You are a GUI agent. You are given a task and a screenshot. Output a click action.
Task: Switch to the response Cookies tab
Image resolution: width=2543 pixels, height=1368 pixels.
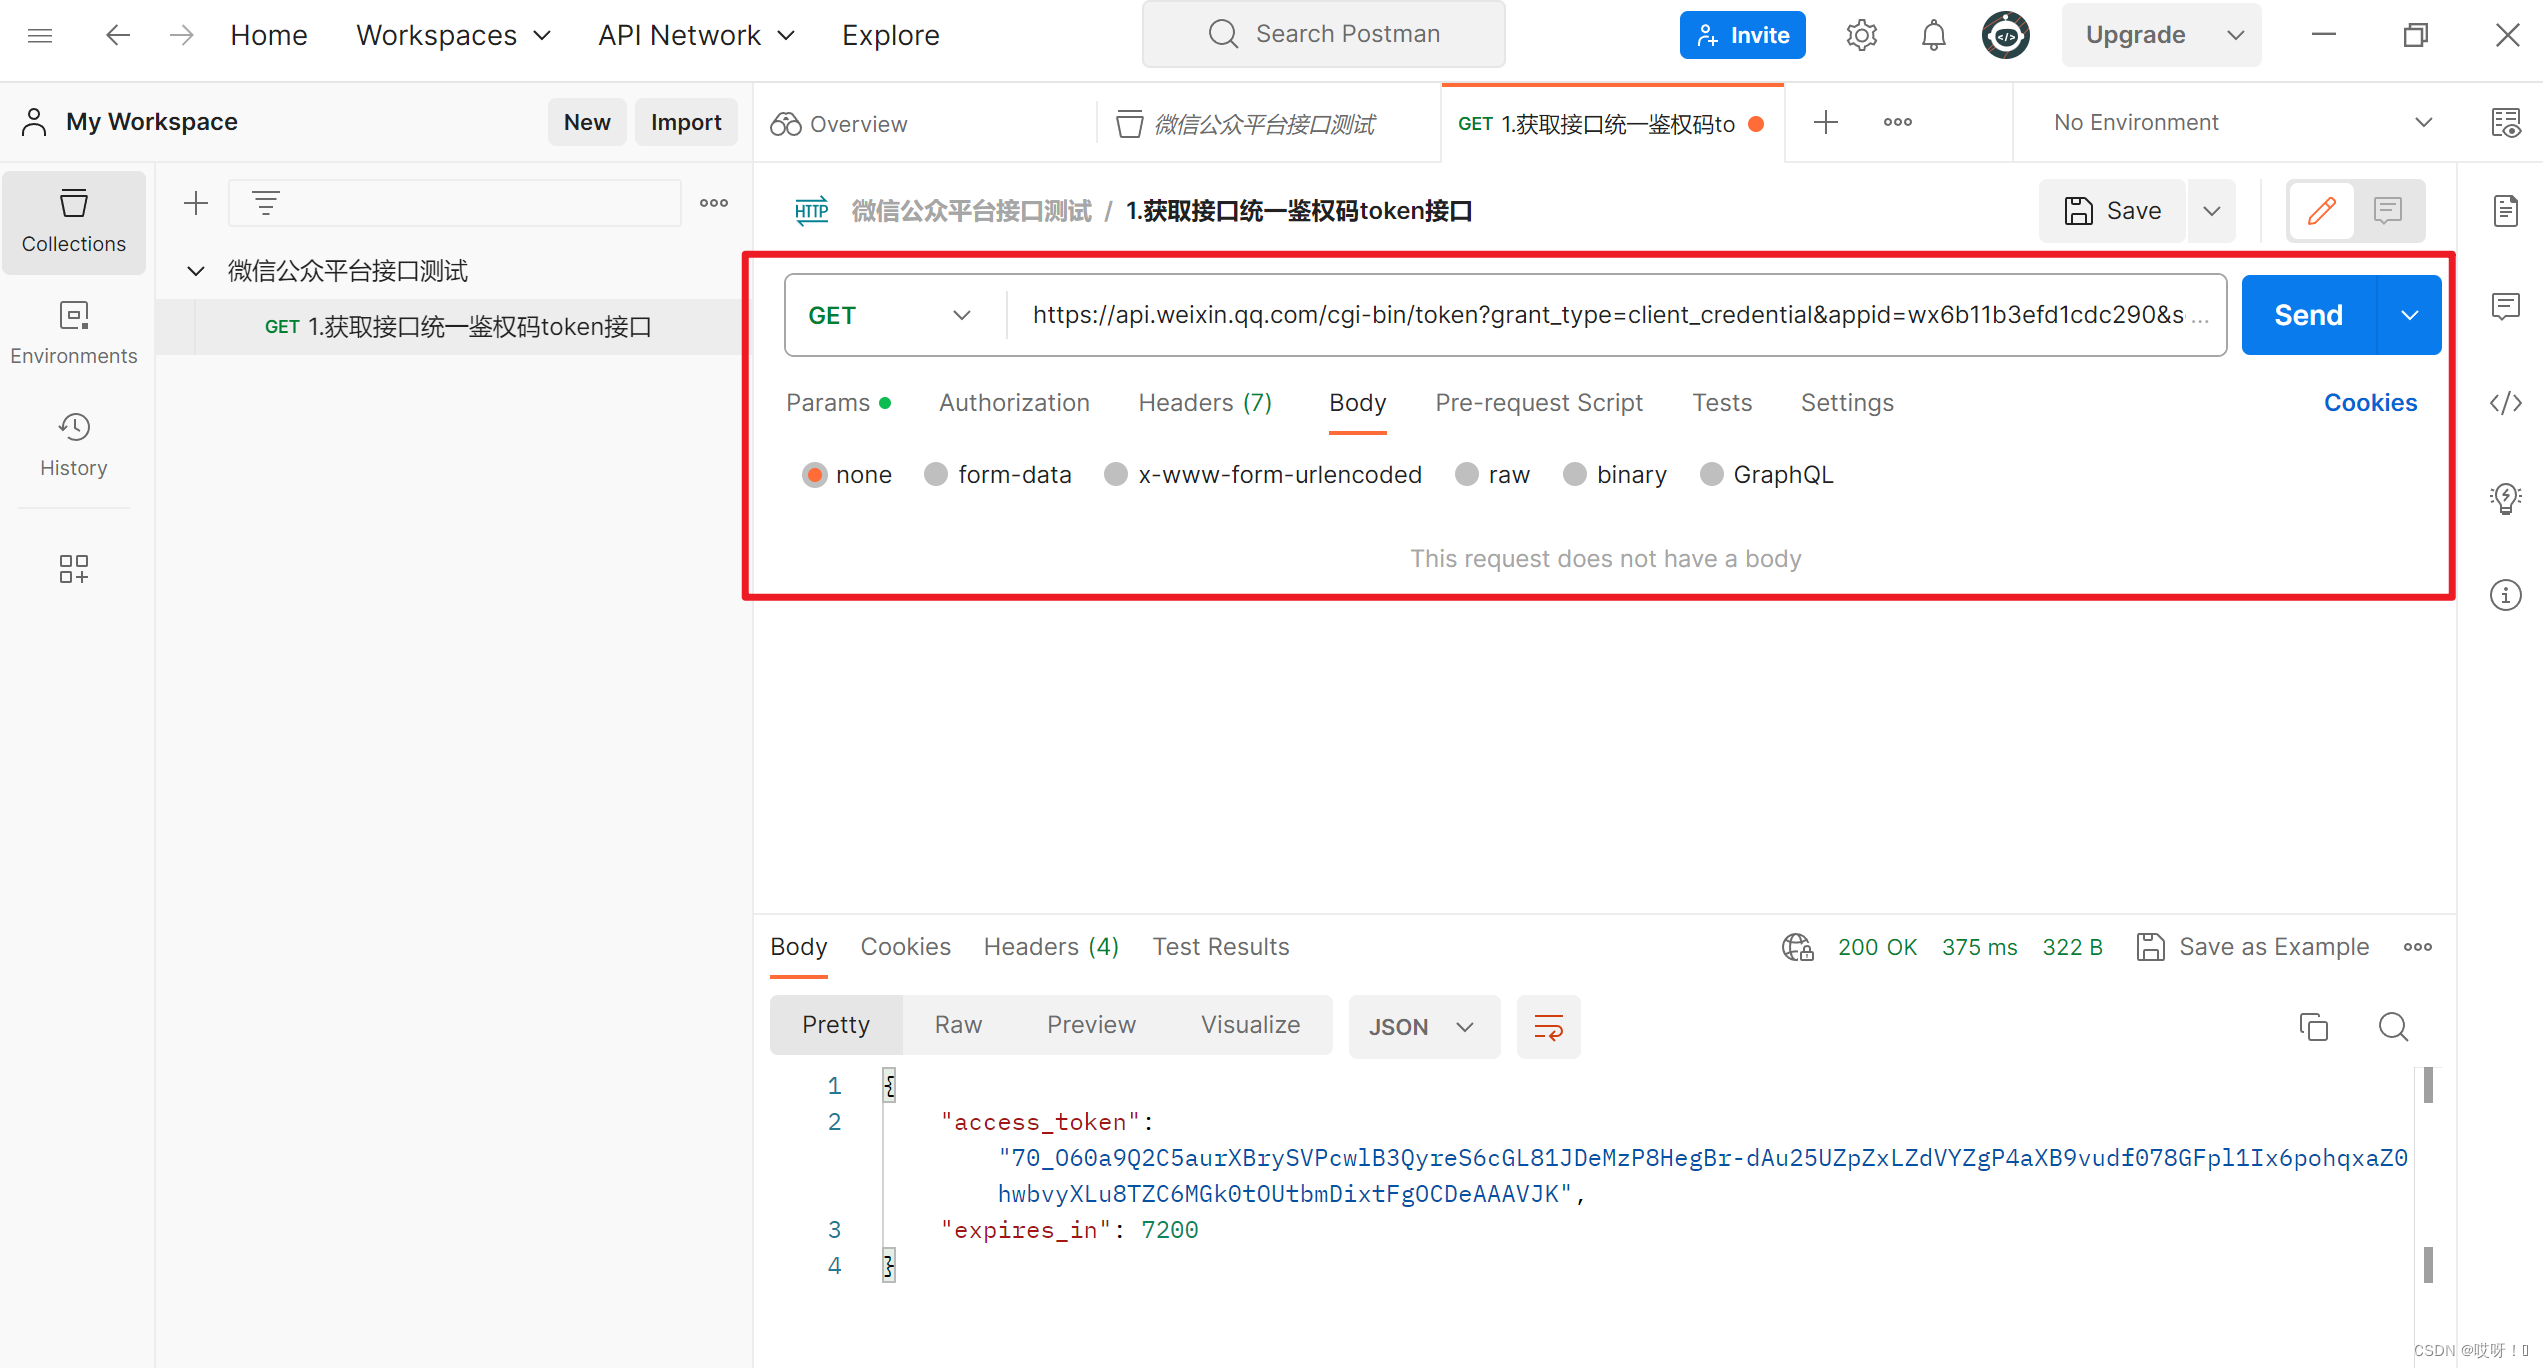tap(905, 947)
